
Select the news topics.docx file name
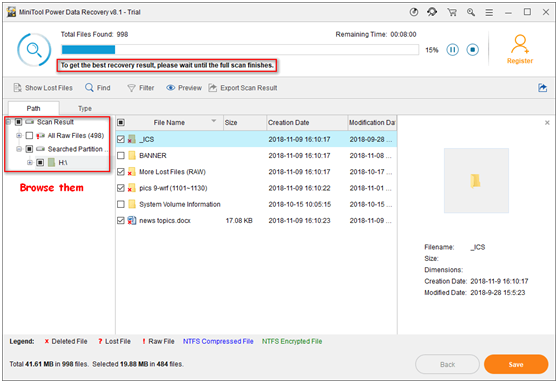pyautogui.click(x=165, y=221)
